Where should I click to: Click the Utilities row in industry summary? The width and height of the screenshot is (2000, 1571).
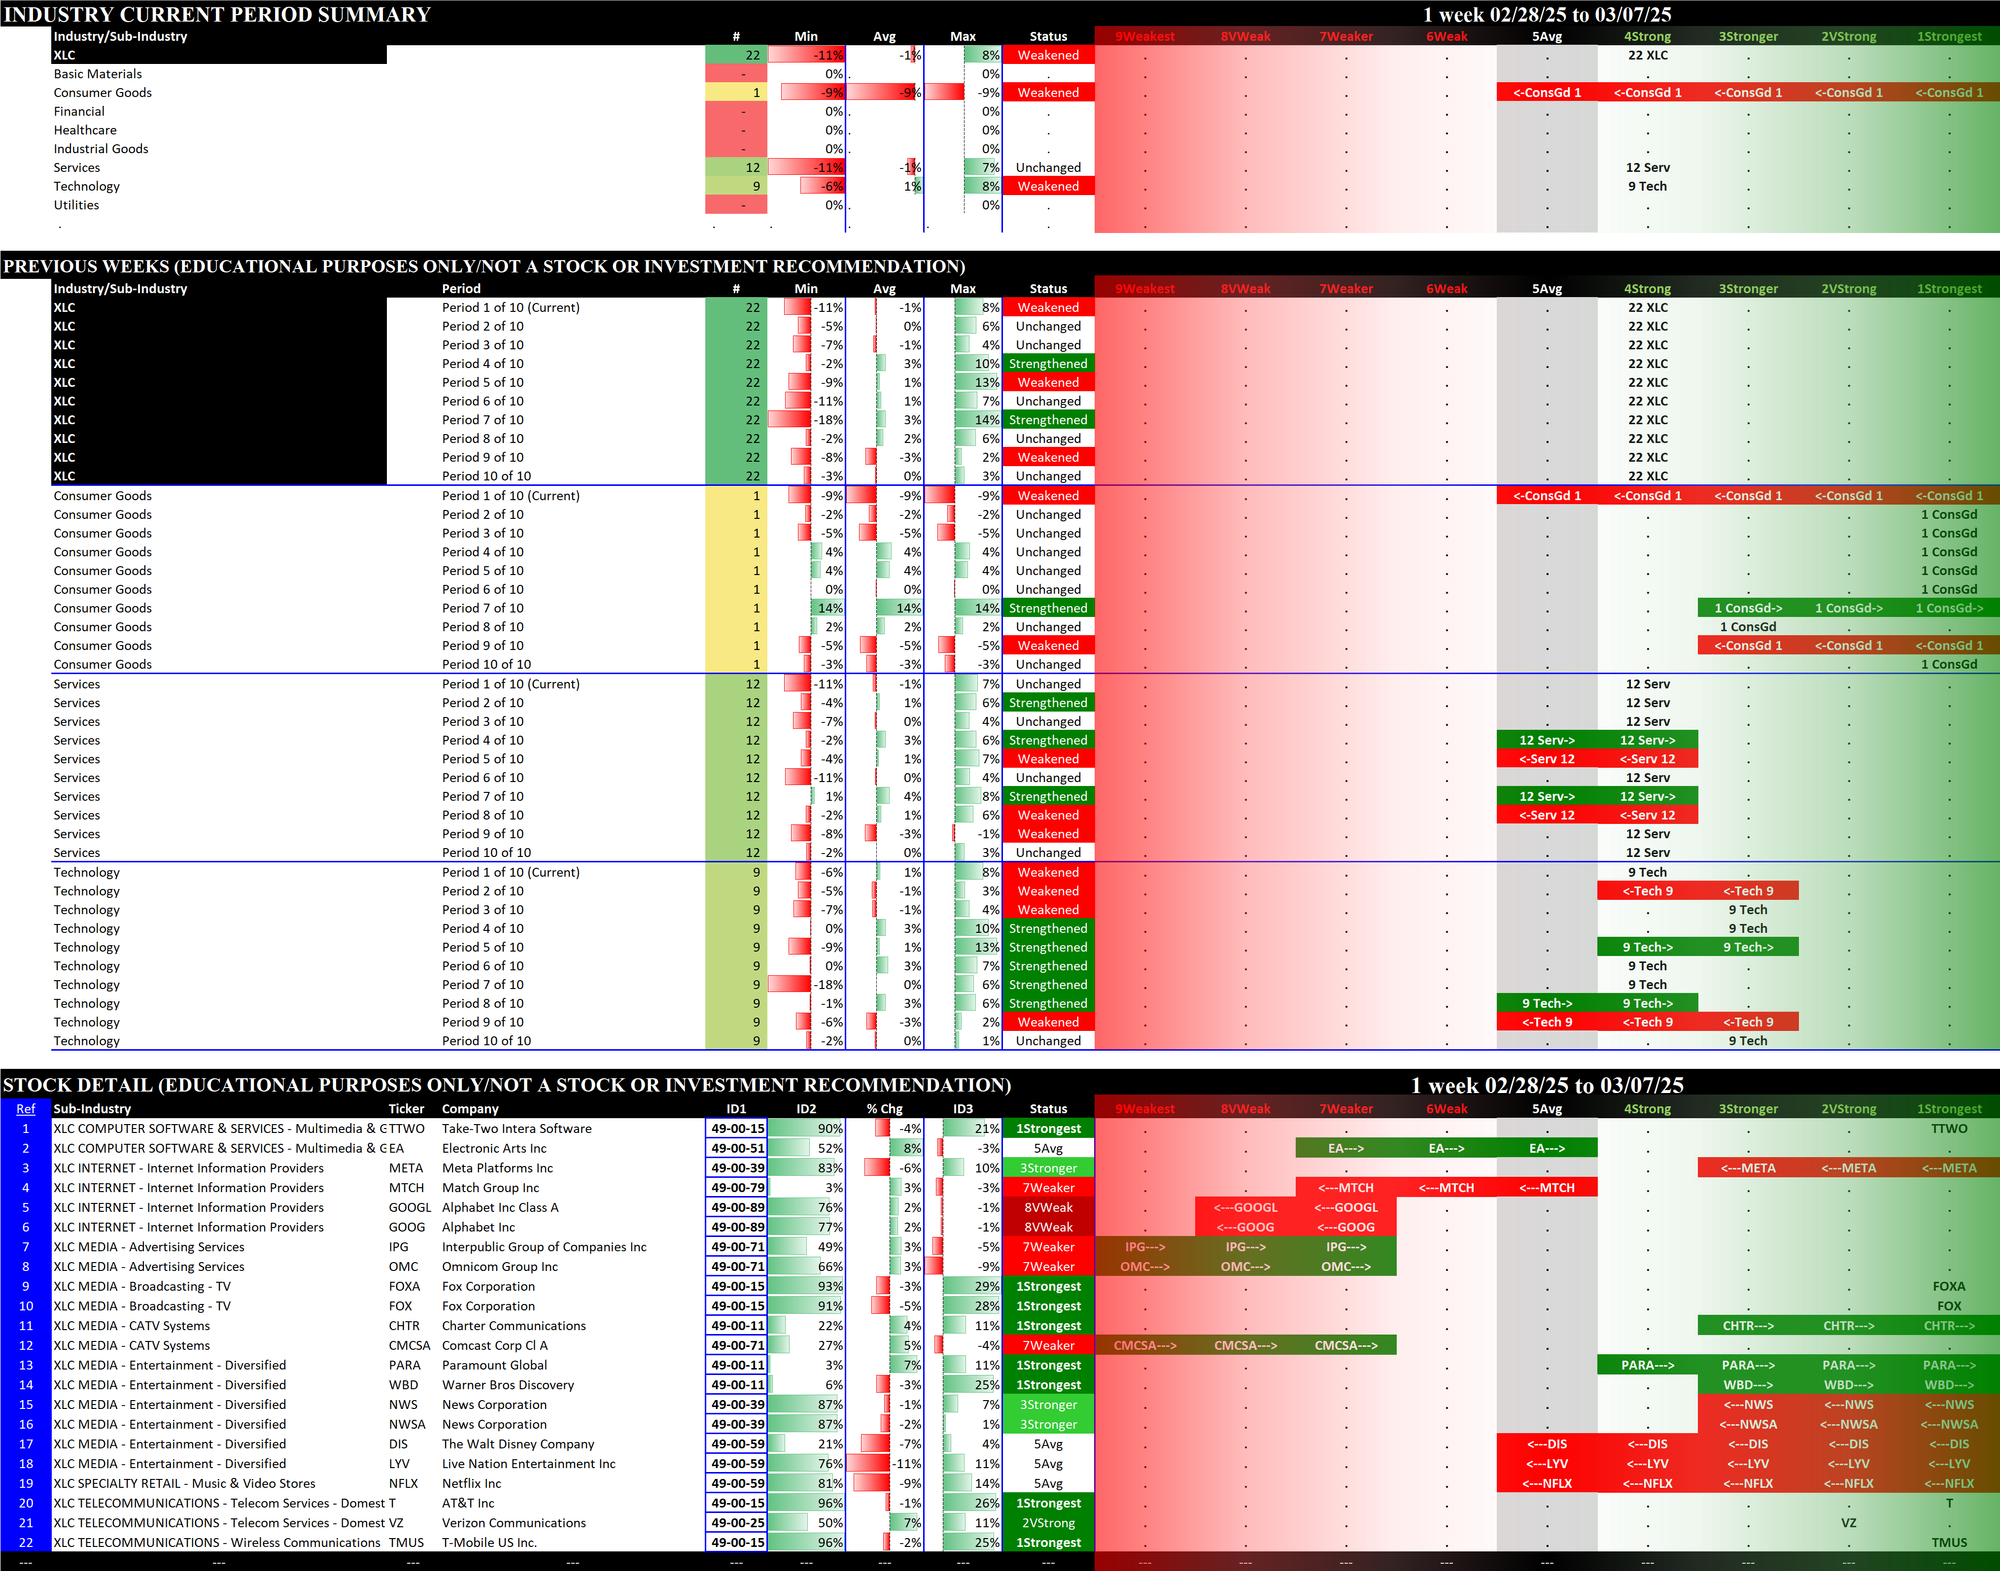(x=77, y=205)
